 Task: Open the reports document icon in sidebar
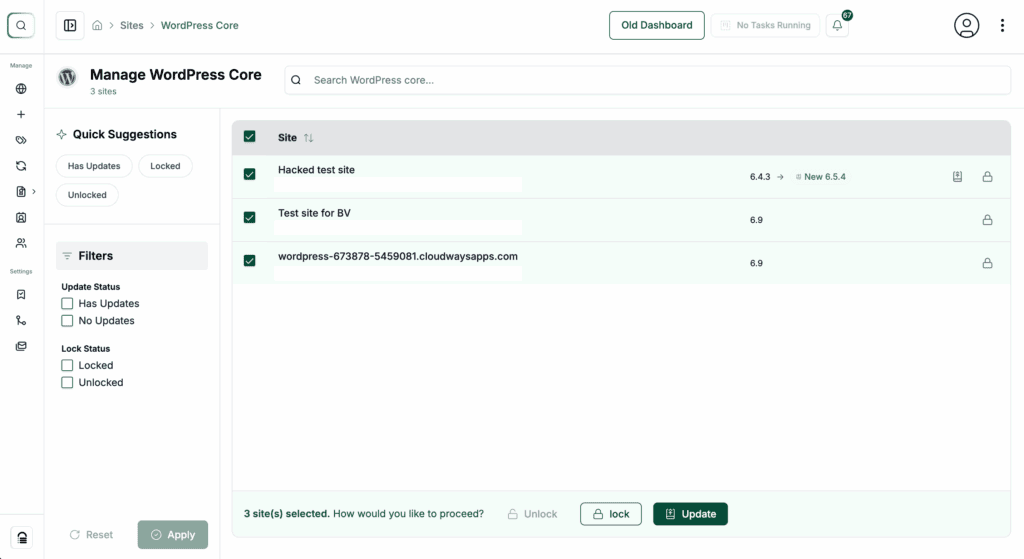pyautogui.click(x=21, y=191)
